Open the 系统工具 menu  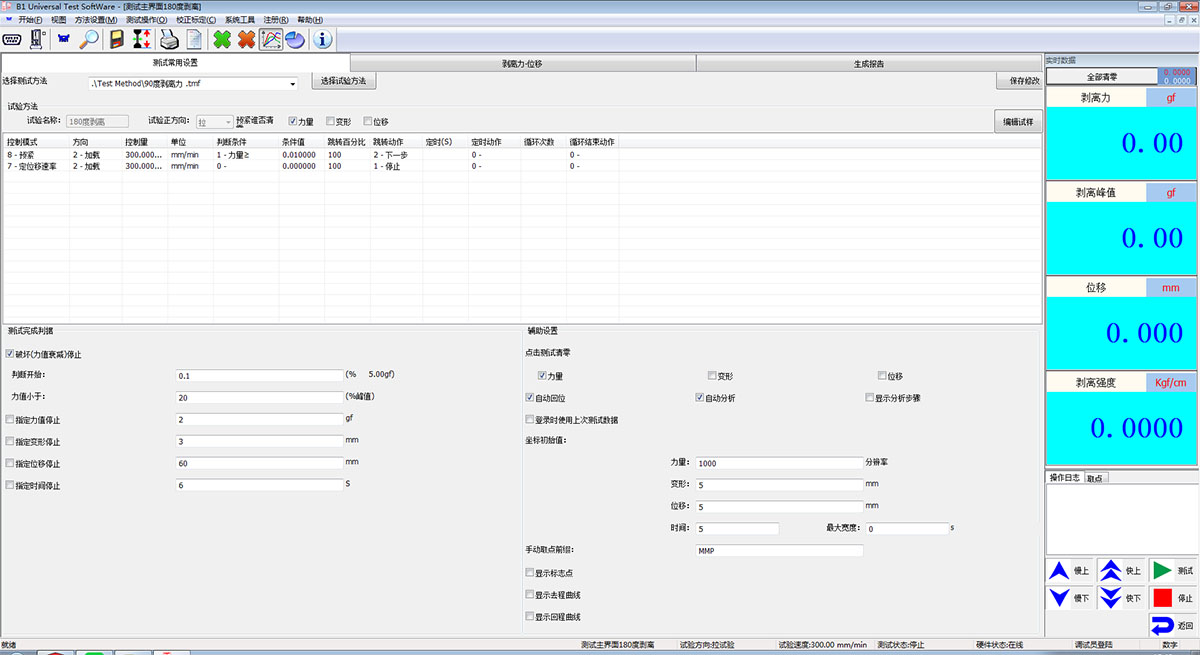pyautogui.click(x=240, y=20)
